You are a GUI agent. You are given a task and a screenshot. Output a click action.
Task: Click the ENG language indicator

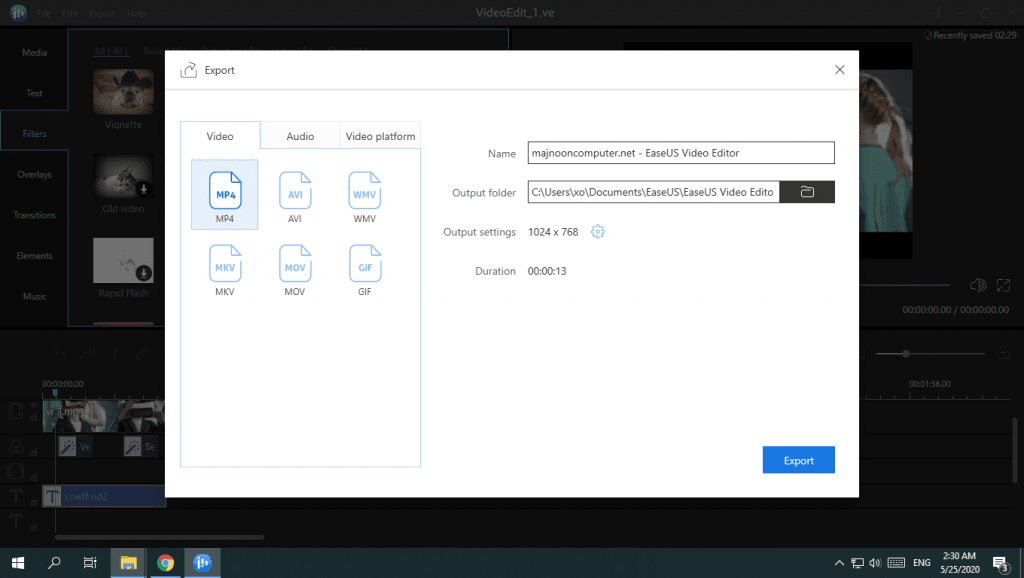[x=921, y=563]
